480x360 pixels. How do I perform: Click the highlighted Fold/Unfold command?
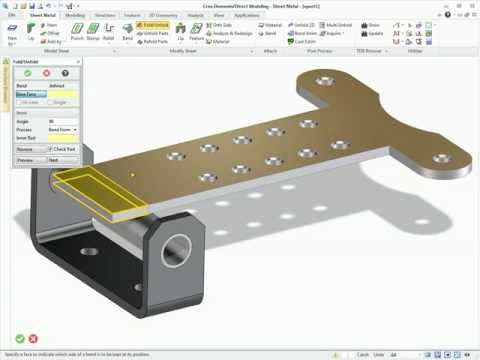point(152,25)
